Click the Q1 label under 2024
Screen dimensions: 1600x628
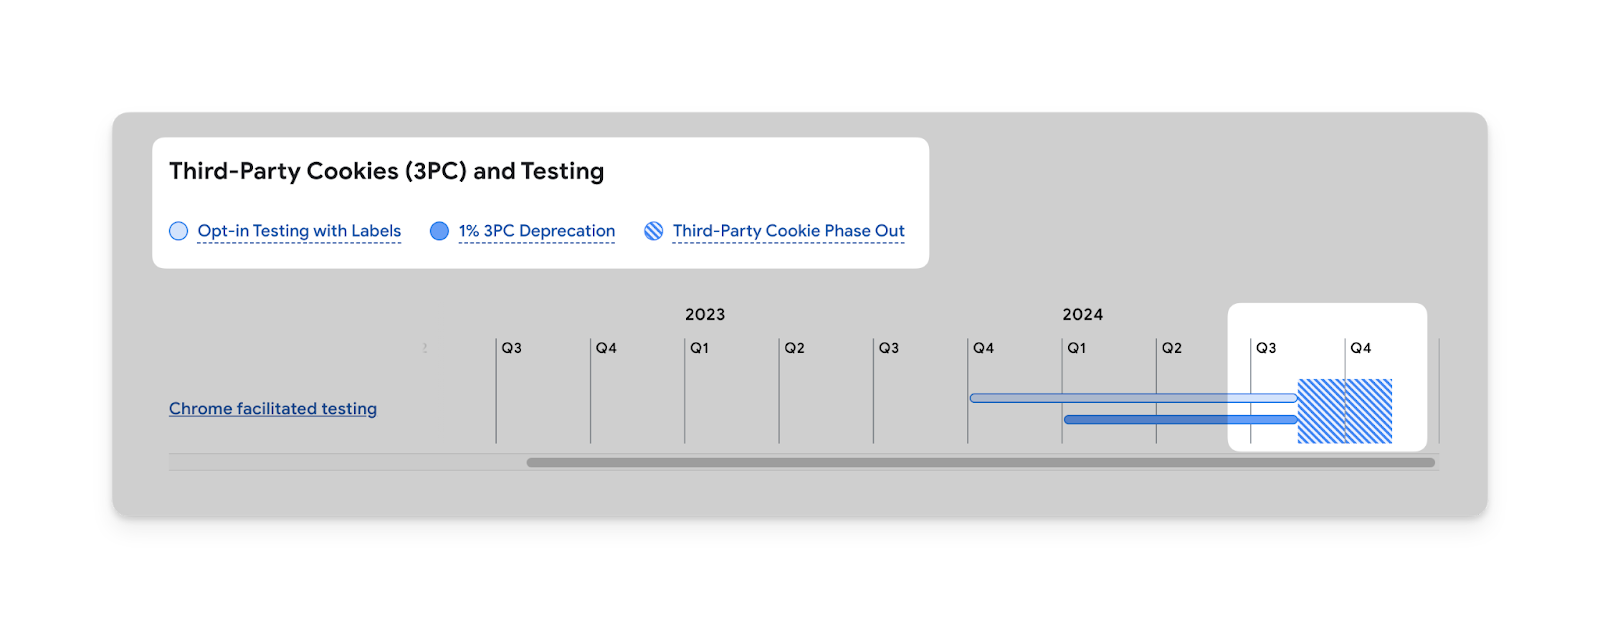(x=1077, y=348)
